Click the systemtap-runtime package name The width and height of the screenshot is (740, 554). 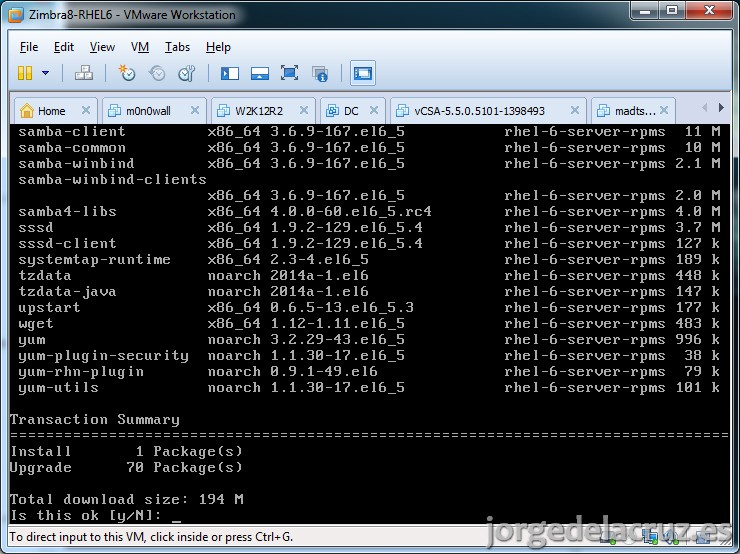pos(94,260)
